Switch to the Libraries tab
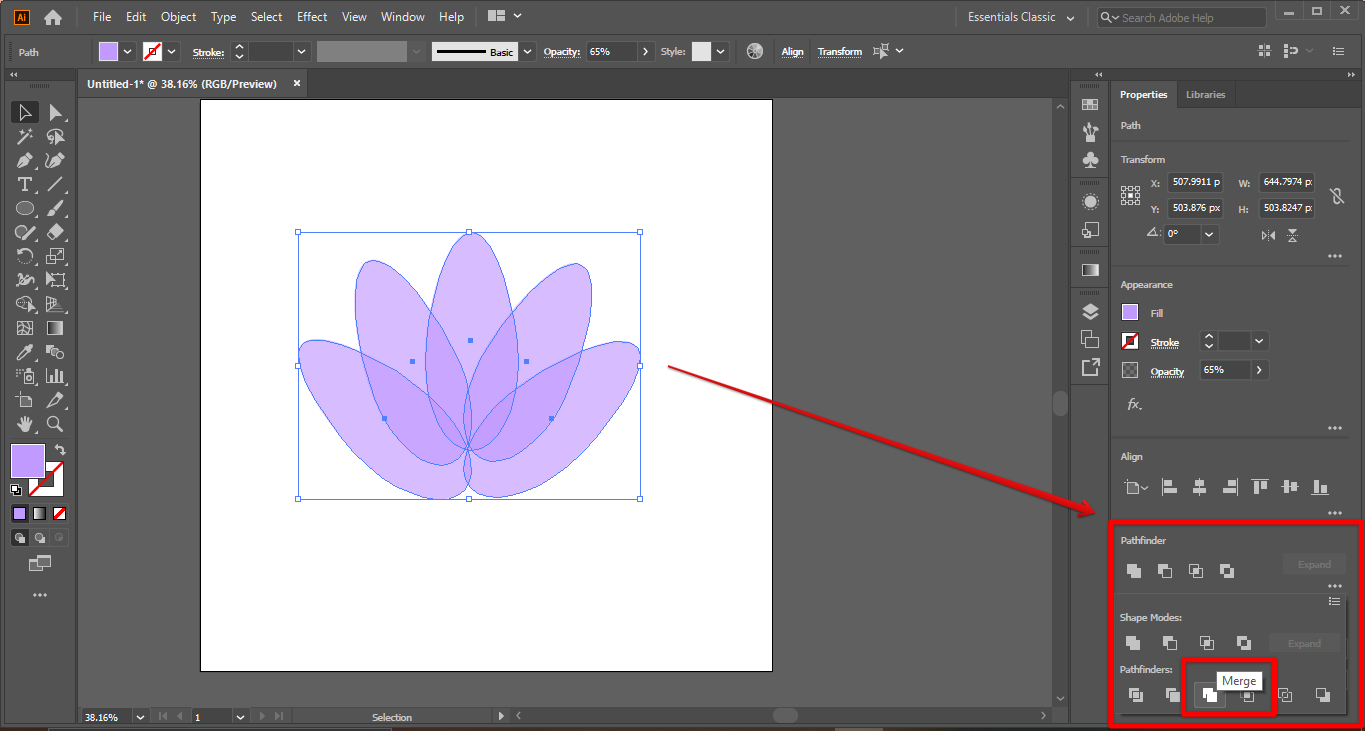 [1205, 94]
